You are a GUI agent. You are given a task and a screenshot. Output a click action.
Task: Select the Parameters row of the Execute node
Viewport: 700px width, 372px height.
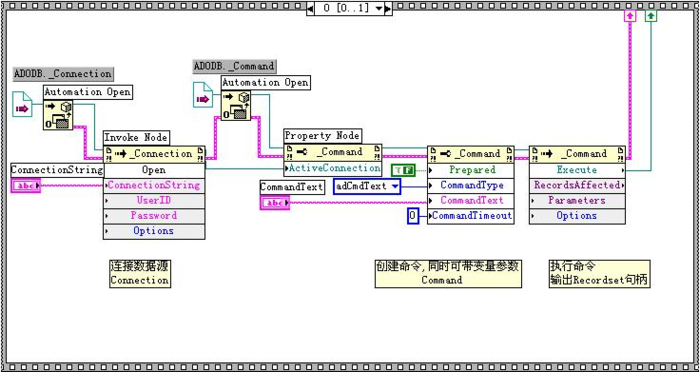point(577,201)
